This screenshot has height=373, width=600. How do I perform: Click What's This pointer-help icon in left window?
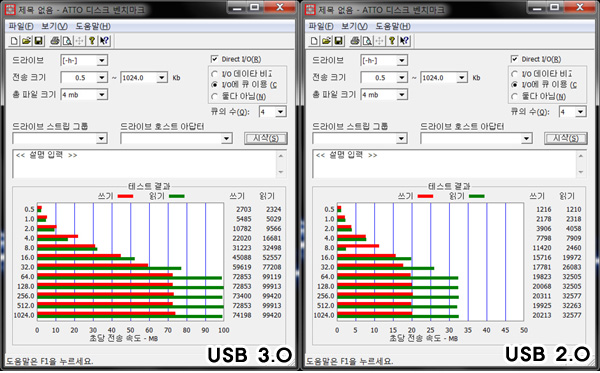pyautogui.click(x=104, y=41)
